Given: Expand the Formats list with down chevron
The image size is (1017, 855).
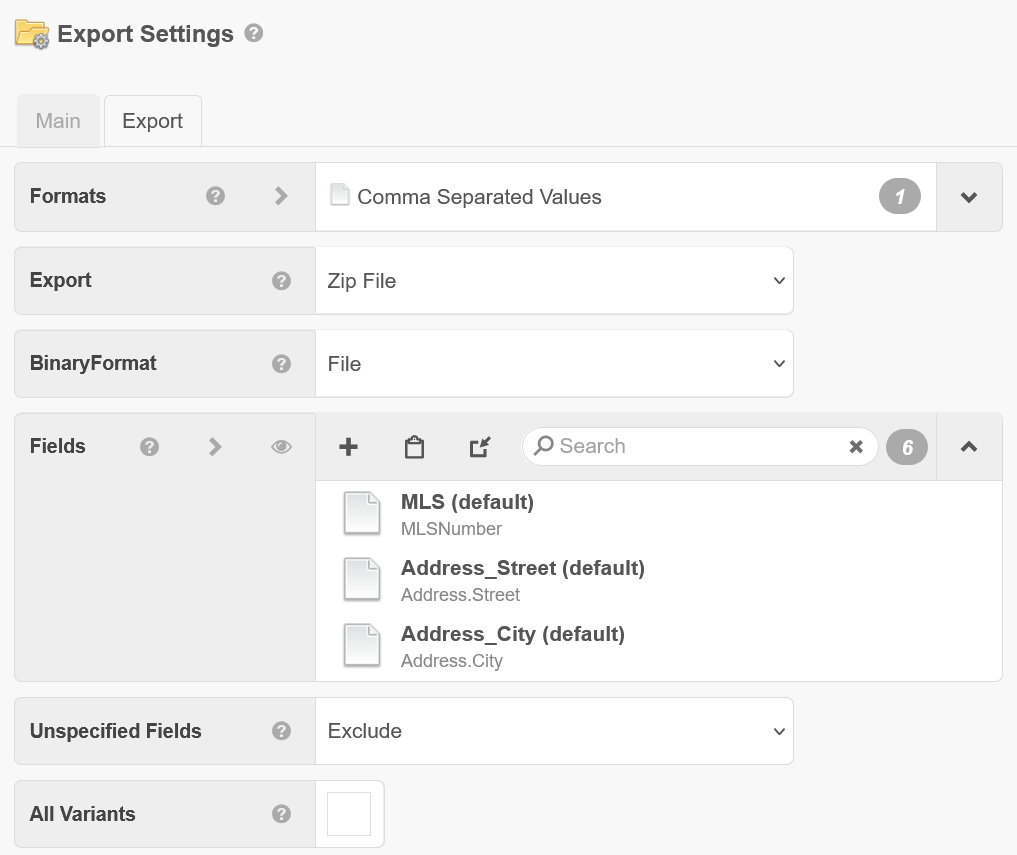Looking at the screenshot, I should [x=969, y=197].
